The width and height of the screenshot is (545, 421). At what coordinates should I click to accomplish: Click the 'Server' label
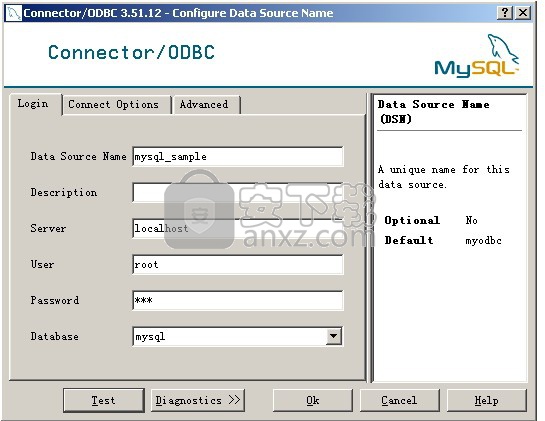[x=48, y=228]
